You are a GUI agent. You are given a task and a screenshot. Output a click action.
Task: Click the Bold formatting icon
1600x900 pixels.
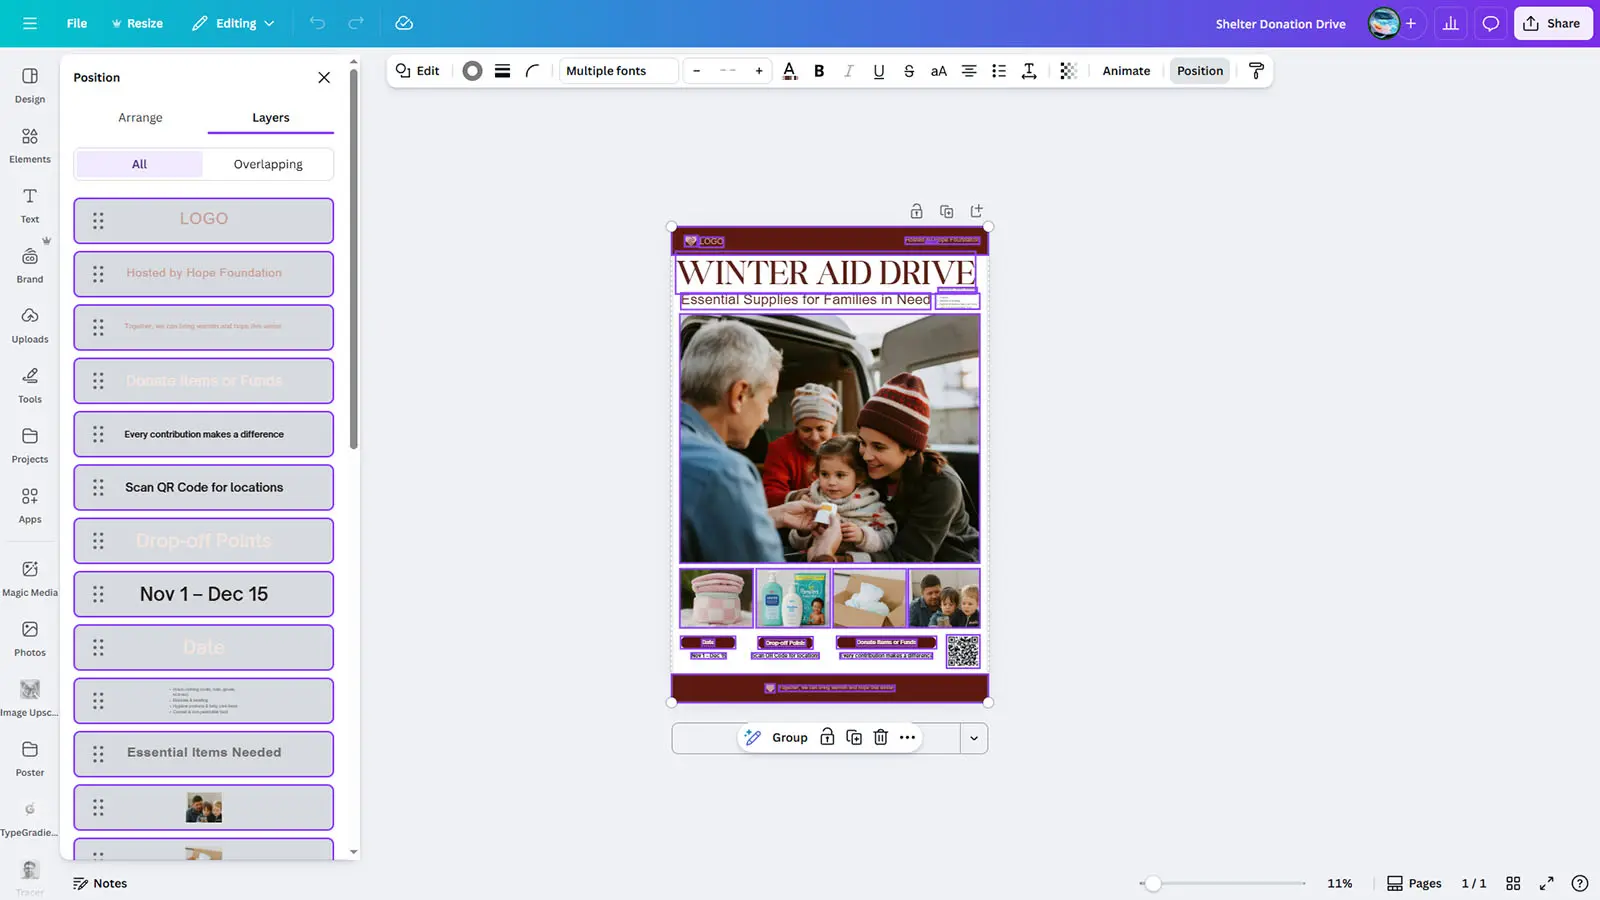coord(819,71)
